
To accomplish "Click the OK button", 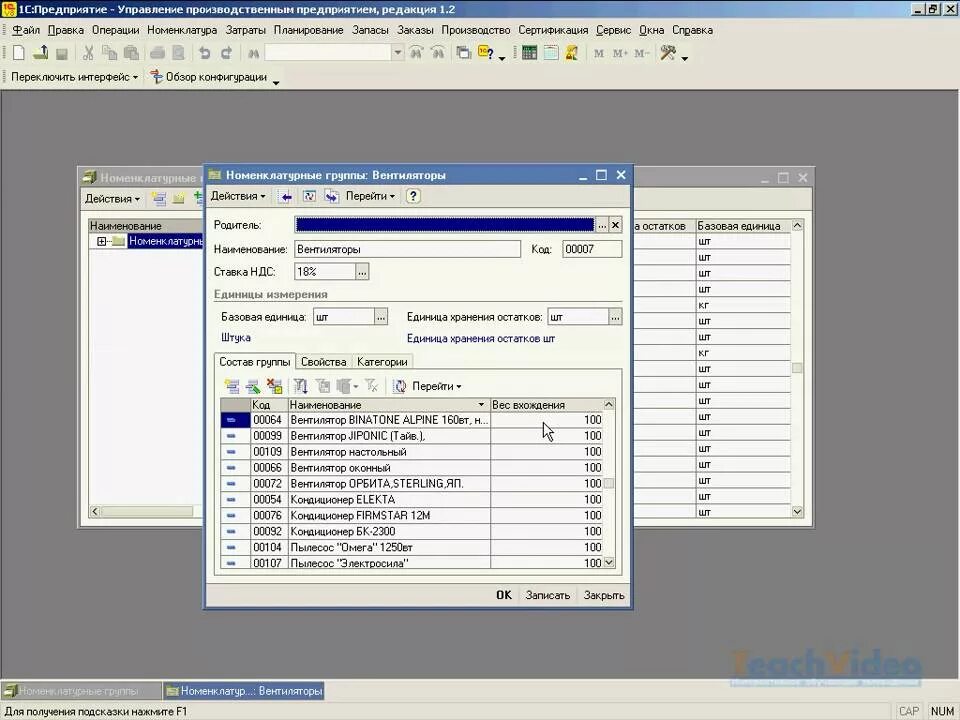I will pyautogui.click(x=503, y=595).
